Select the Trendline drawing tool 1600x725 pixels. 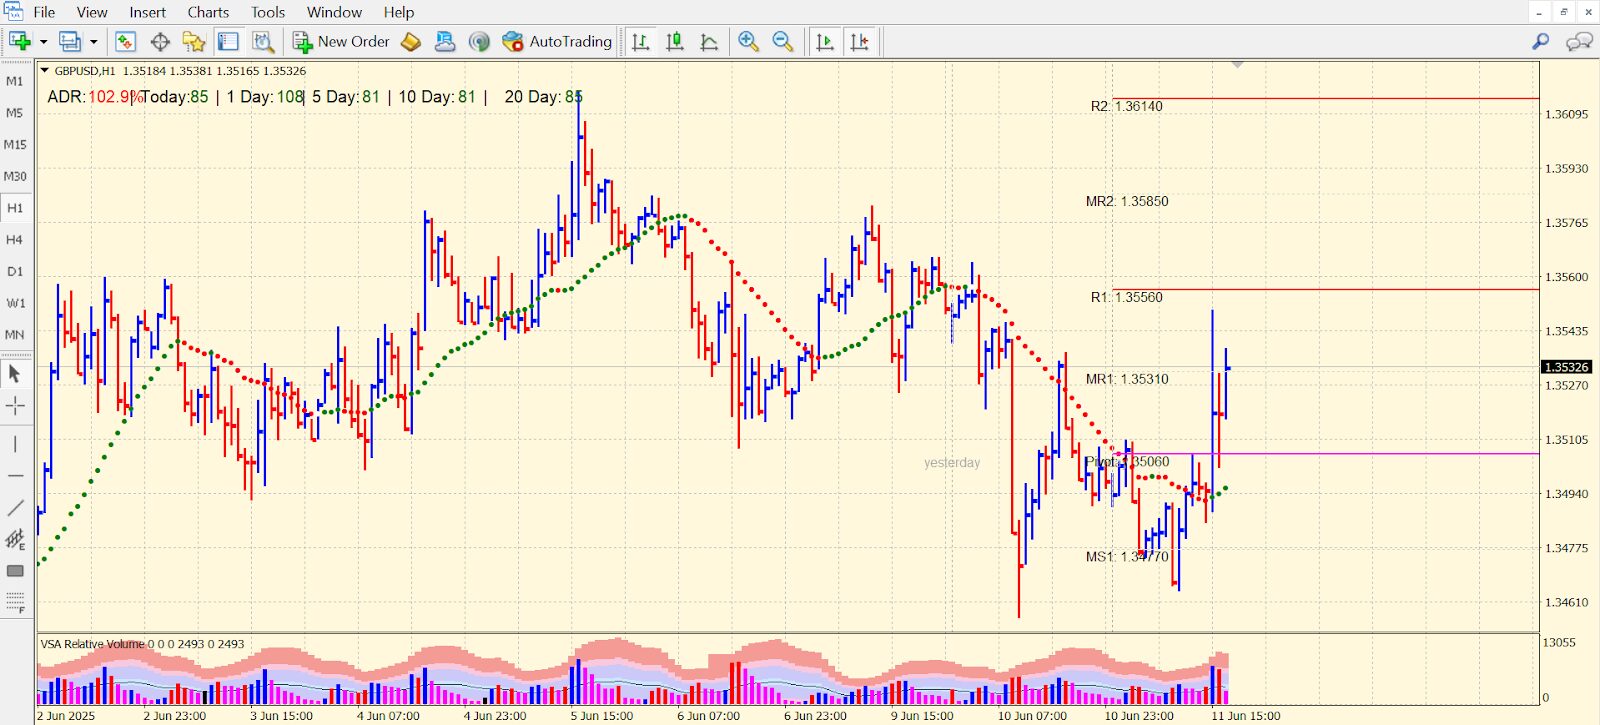[15, 508]
